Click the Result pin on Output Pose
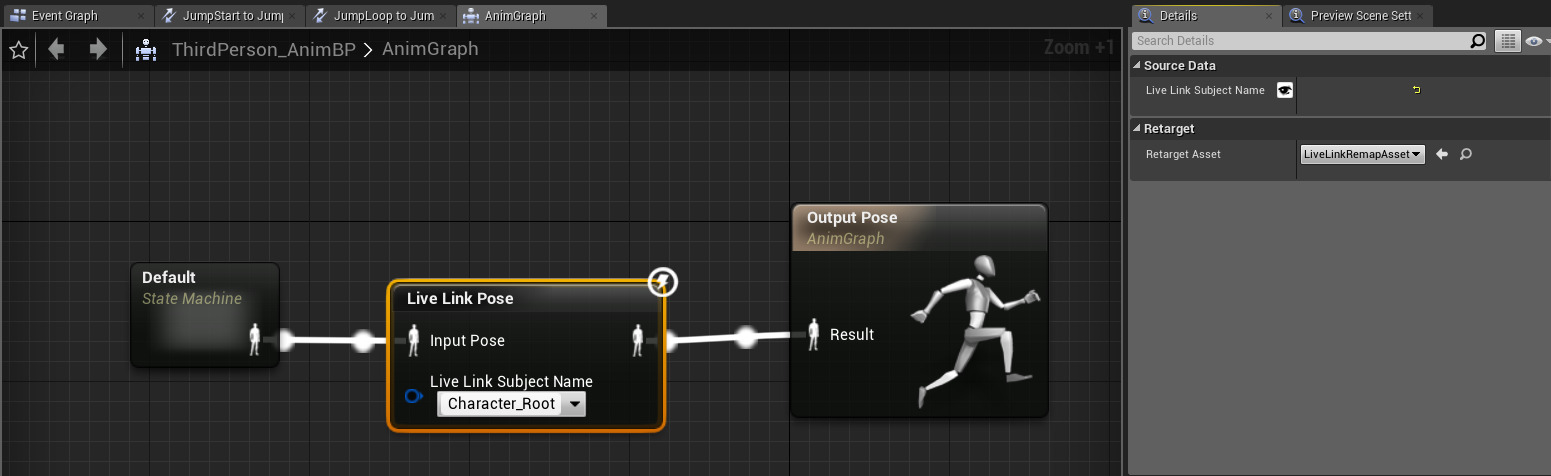 pyautogui.click(x=814, y=334)
